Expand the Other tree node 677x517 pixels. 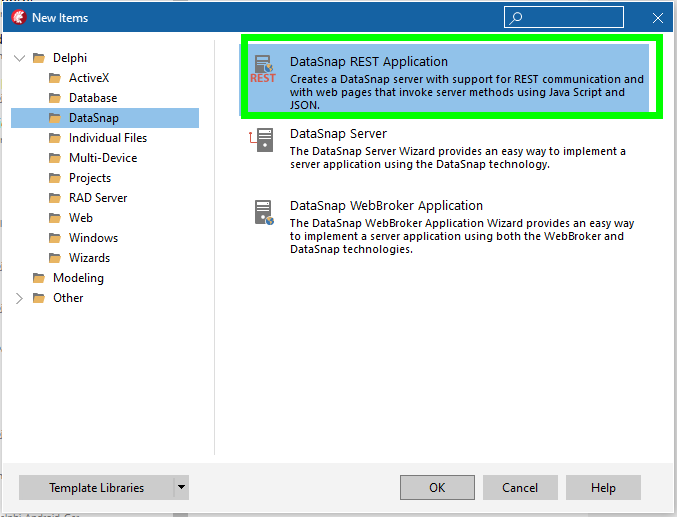click(19, 298)
